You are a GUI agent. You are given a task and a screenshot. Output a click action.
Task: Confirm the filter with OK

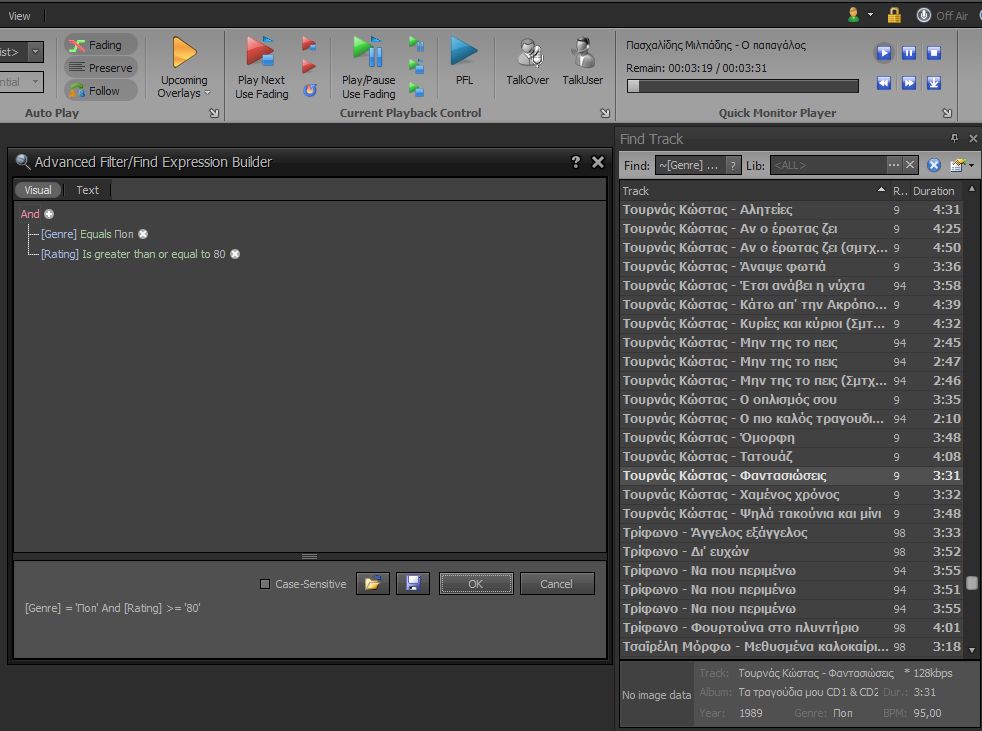tap(475, 584)
